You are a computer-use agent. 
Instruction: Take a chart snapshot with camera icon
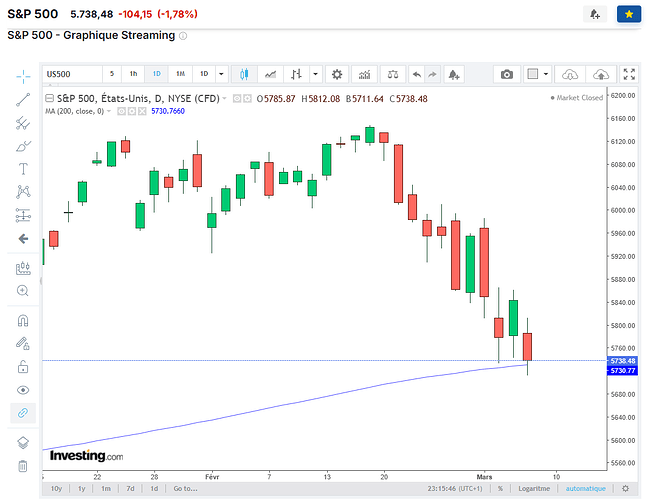(x=507, y=74)
